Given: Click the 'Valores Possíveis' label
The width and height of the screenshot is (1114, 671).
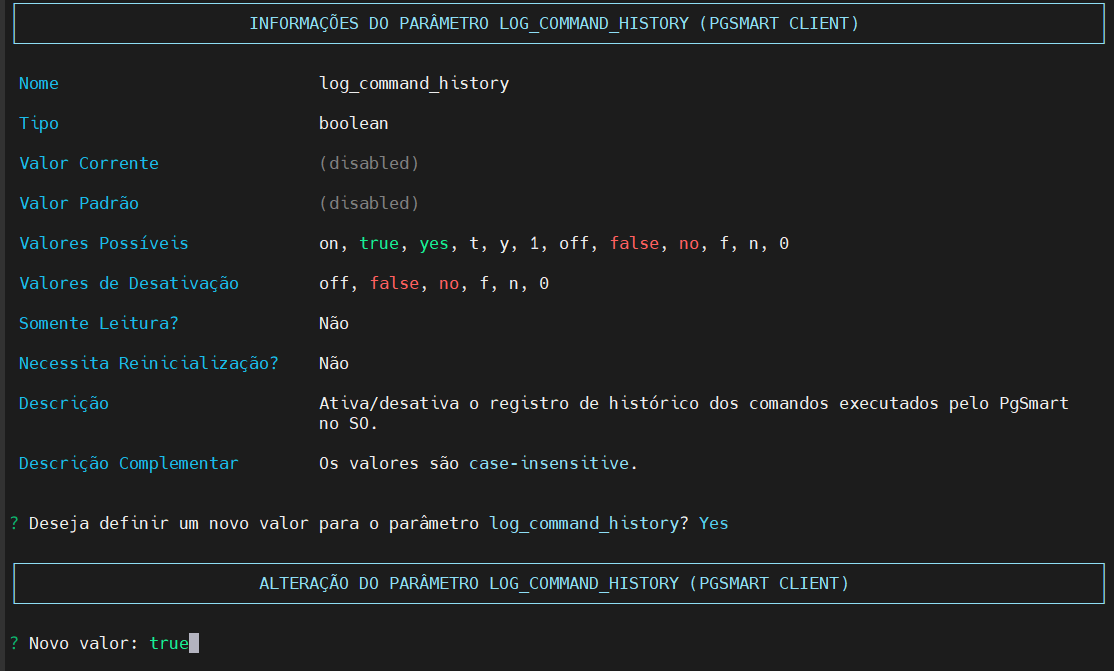Looking at the screenshot, I should (x=104, y=243).
